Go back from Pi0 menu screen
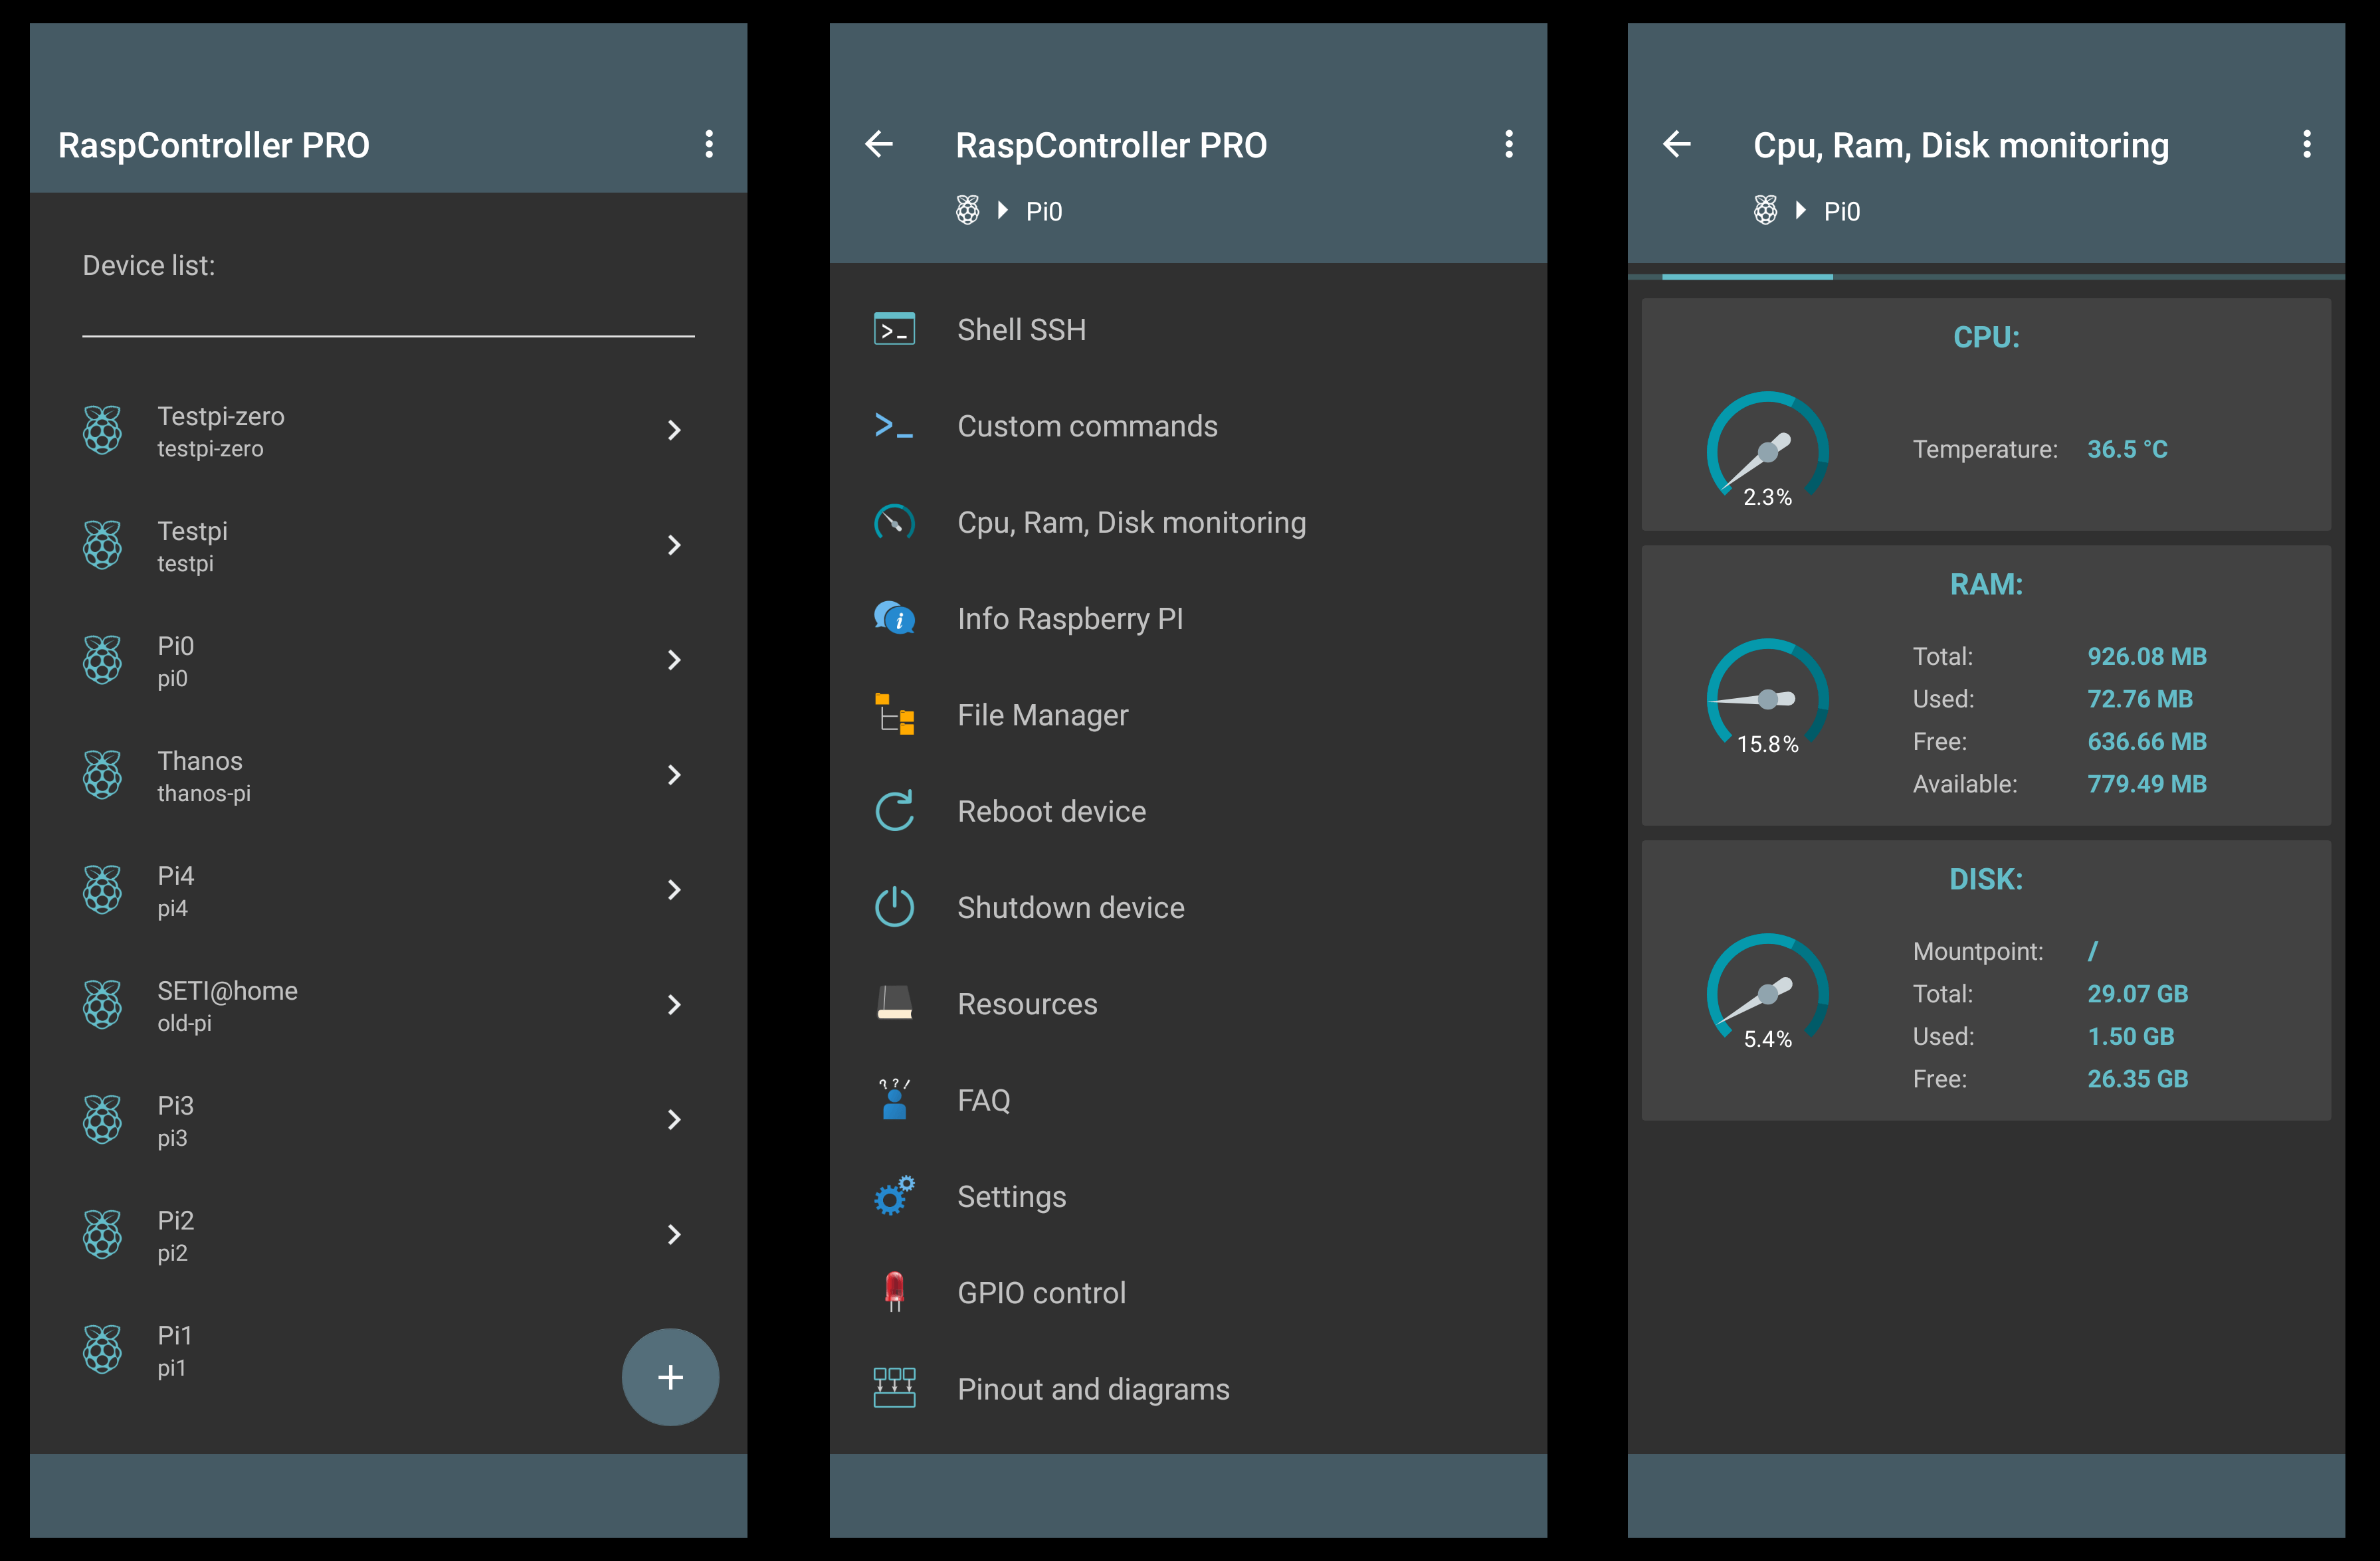 pos(879,144)
